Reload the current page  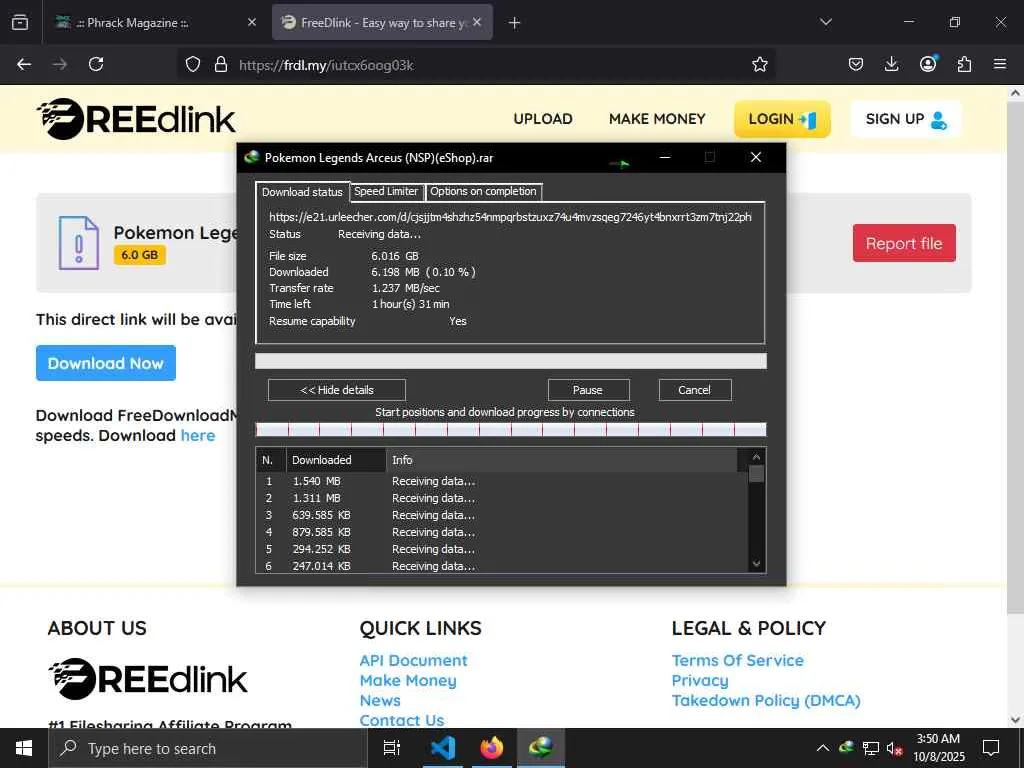pyautogui.click(x=96, y=64)
